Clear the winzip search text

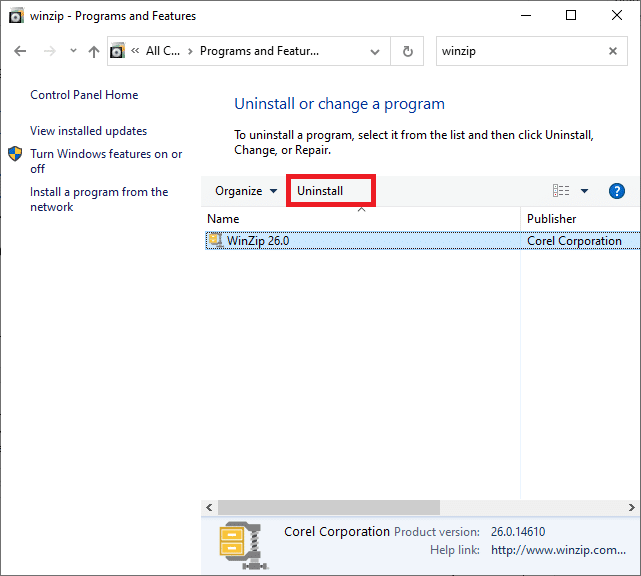pos(613,52)
